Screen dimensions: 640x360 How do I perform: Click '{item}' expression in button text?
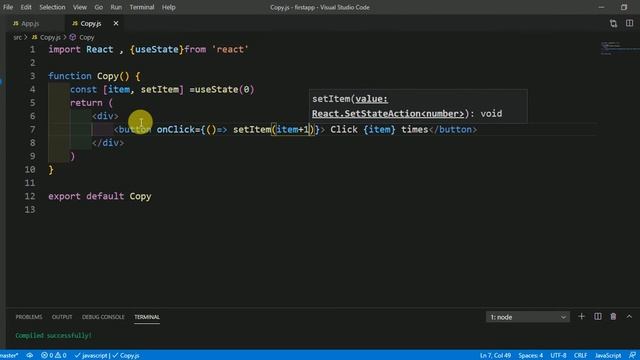click(379, 129)
